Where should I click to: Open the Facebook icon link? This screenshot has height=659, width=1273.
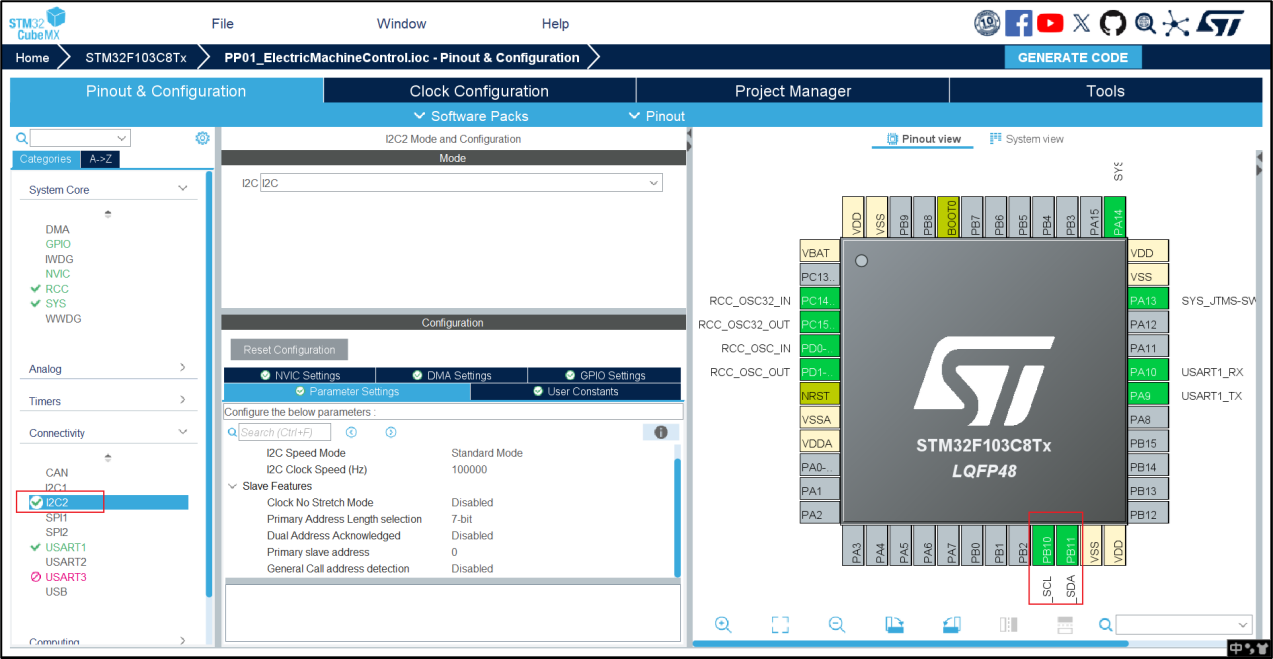click(x=1018, y=23)
